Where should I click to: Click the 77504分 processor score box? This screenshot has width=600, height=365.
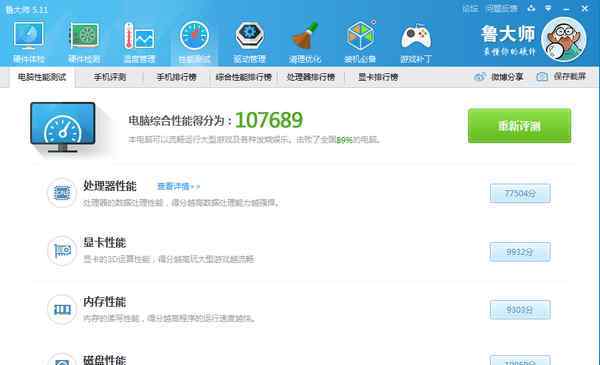click(x=520, y=193)
